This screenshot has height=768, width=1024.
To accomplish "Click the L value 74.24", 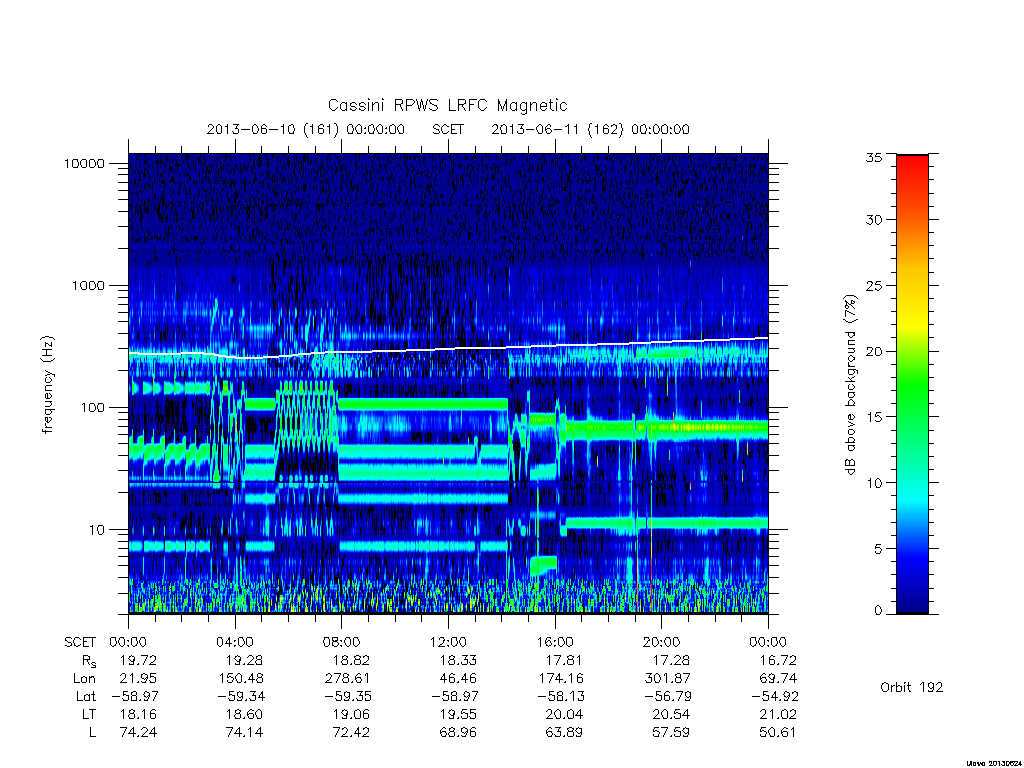I will 138,733.
